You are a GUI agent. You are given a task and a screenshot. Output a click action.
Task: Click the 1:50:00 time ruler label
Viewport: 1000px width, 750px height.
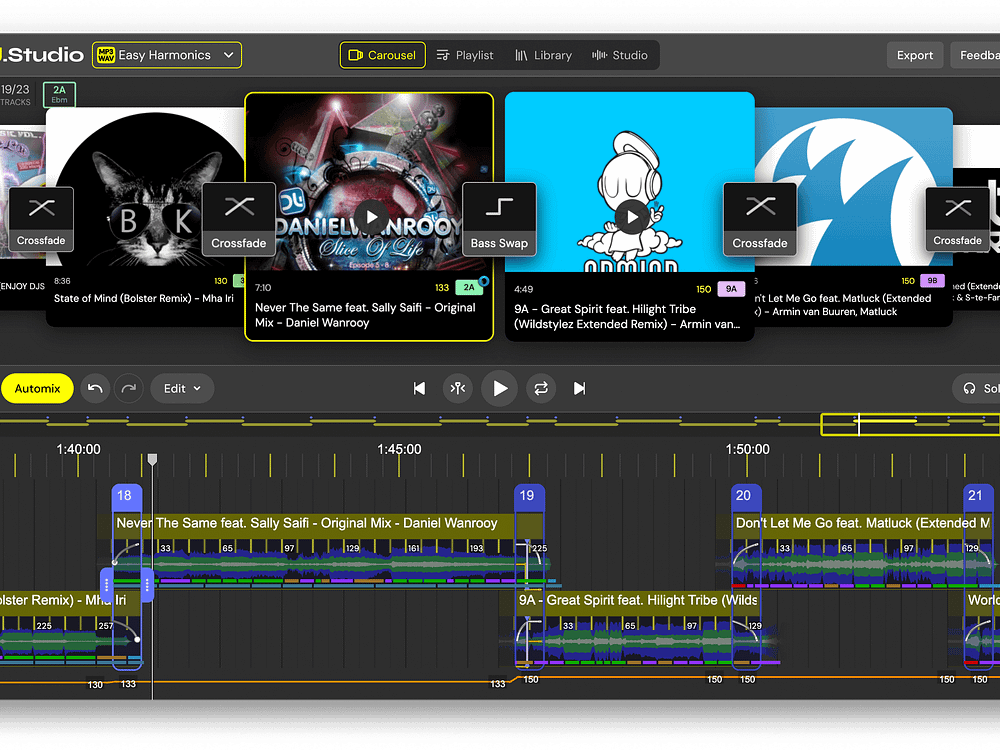point(747,450)
